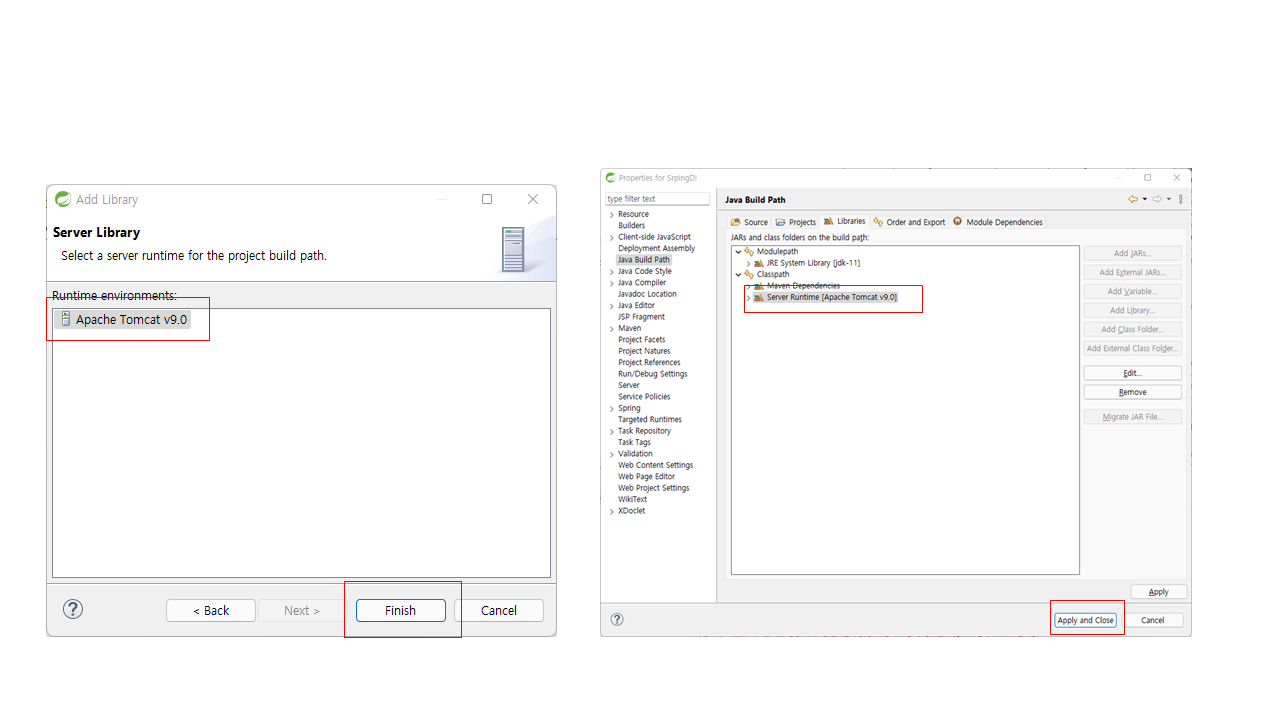Focus the type filter text field
Viewport: 1280px width, 720px height.
[x=657, y=199]
